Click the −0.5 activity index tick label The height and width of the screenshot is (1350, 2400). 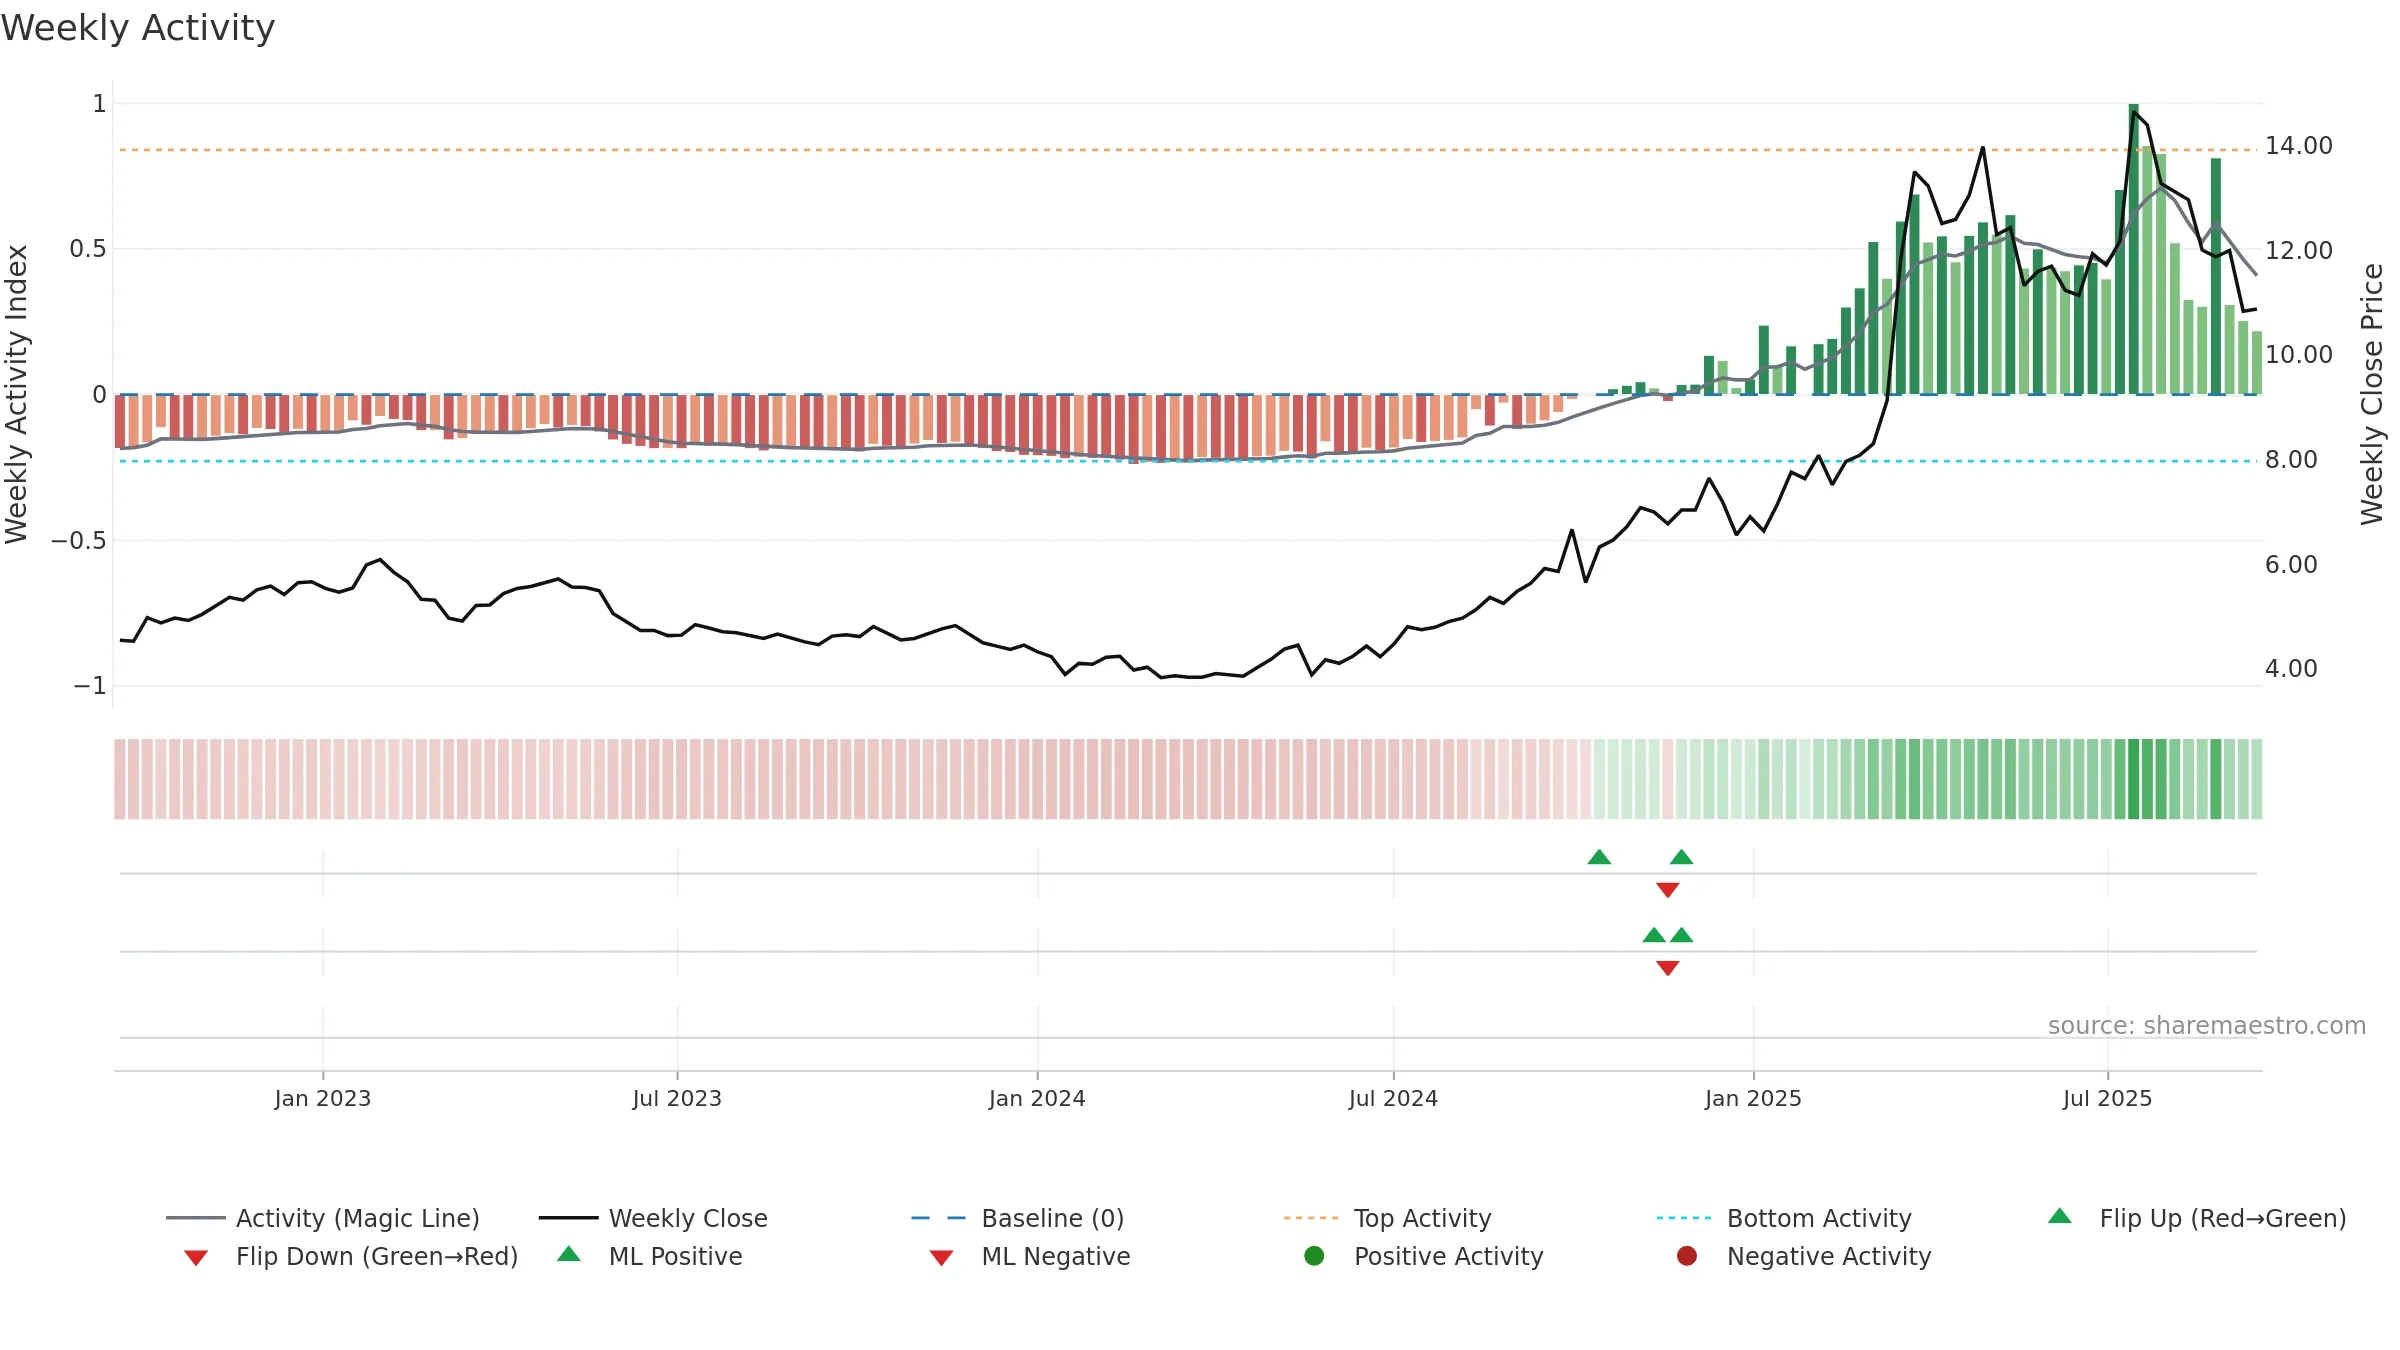pos(78,541)
